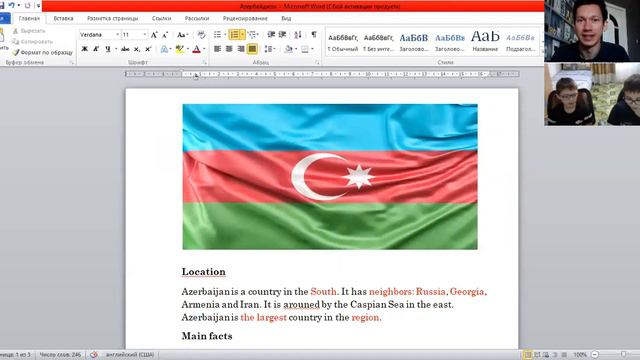Click the Multilevel list icon
Screen dimensions: 640x360
point(251,35)
